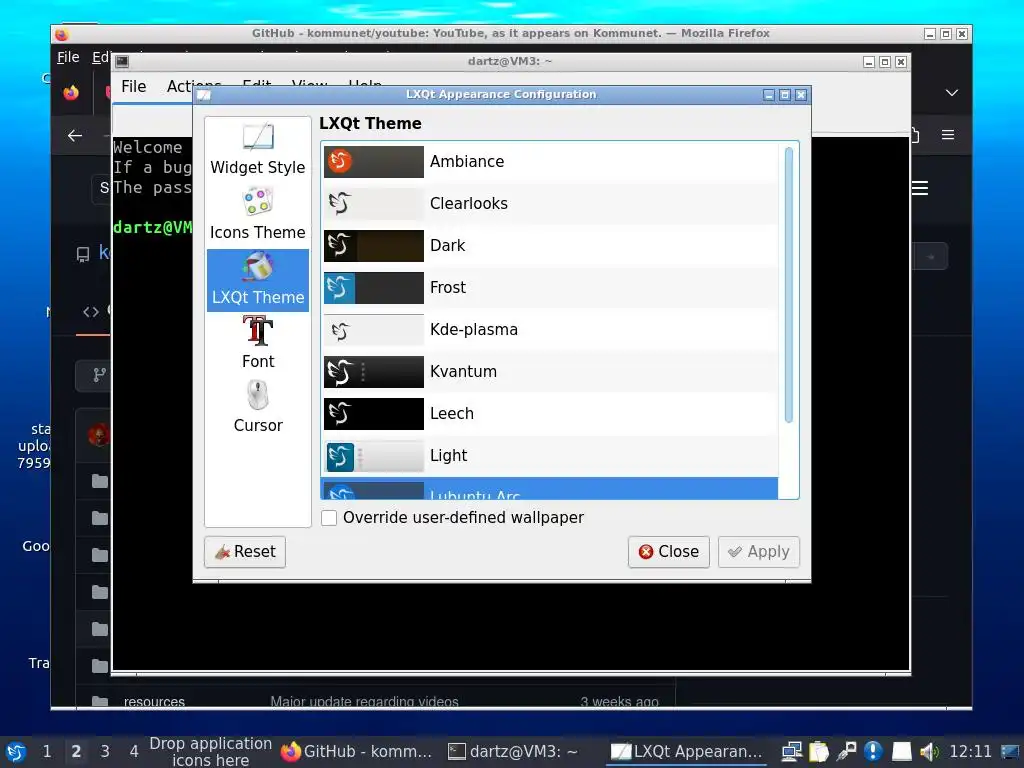1024x768 pixels.
Task: Switch to virtual desktop 4
Action: point(134,752)
